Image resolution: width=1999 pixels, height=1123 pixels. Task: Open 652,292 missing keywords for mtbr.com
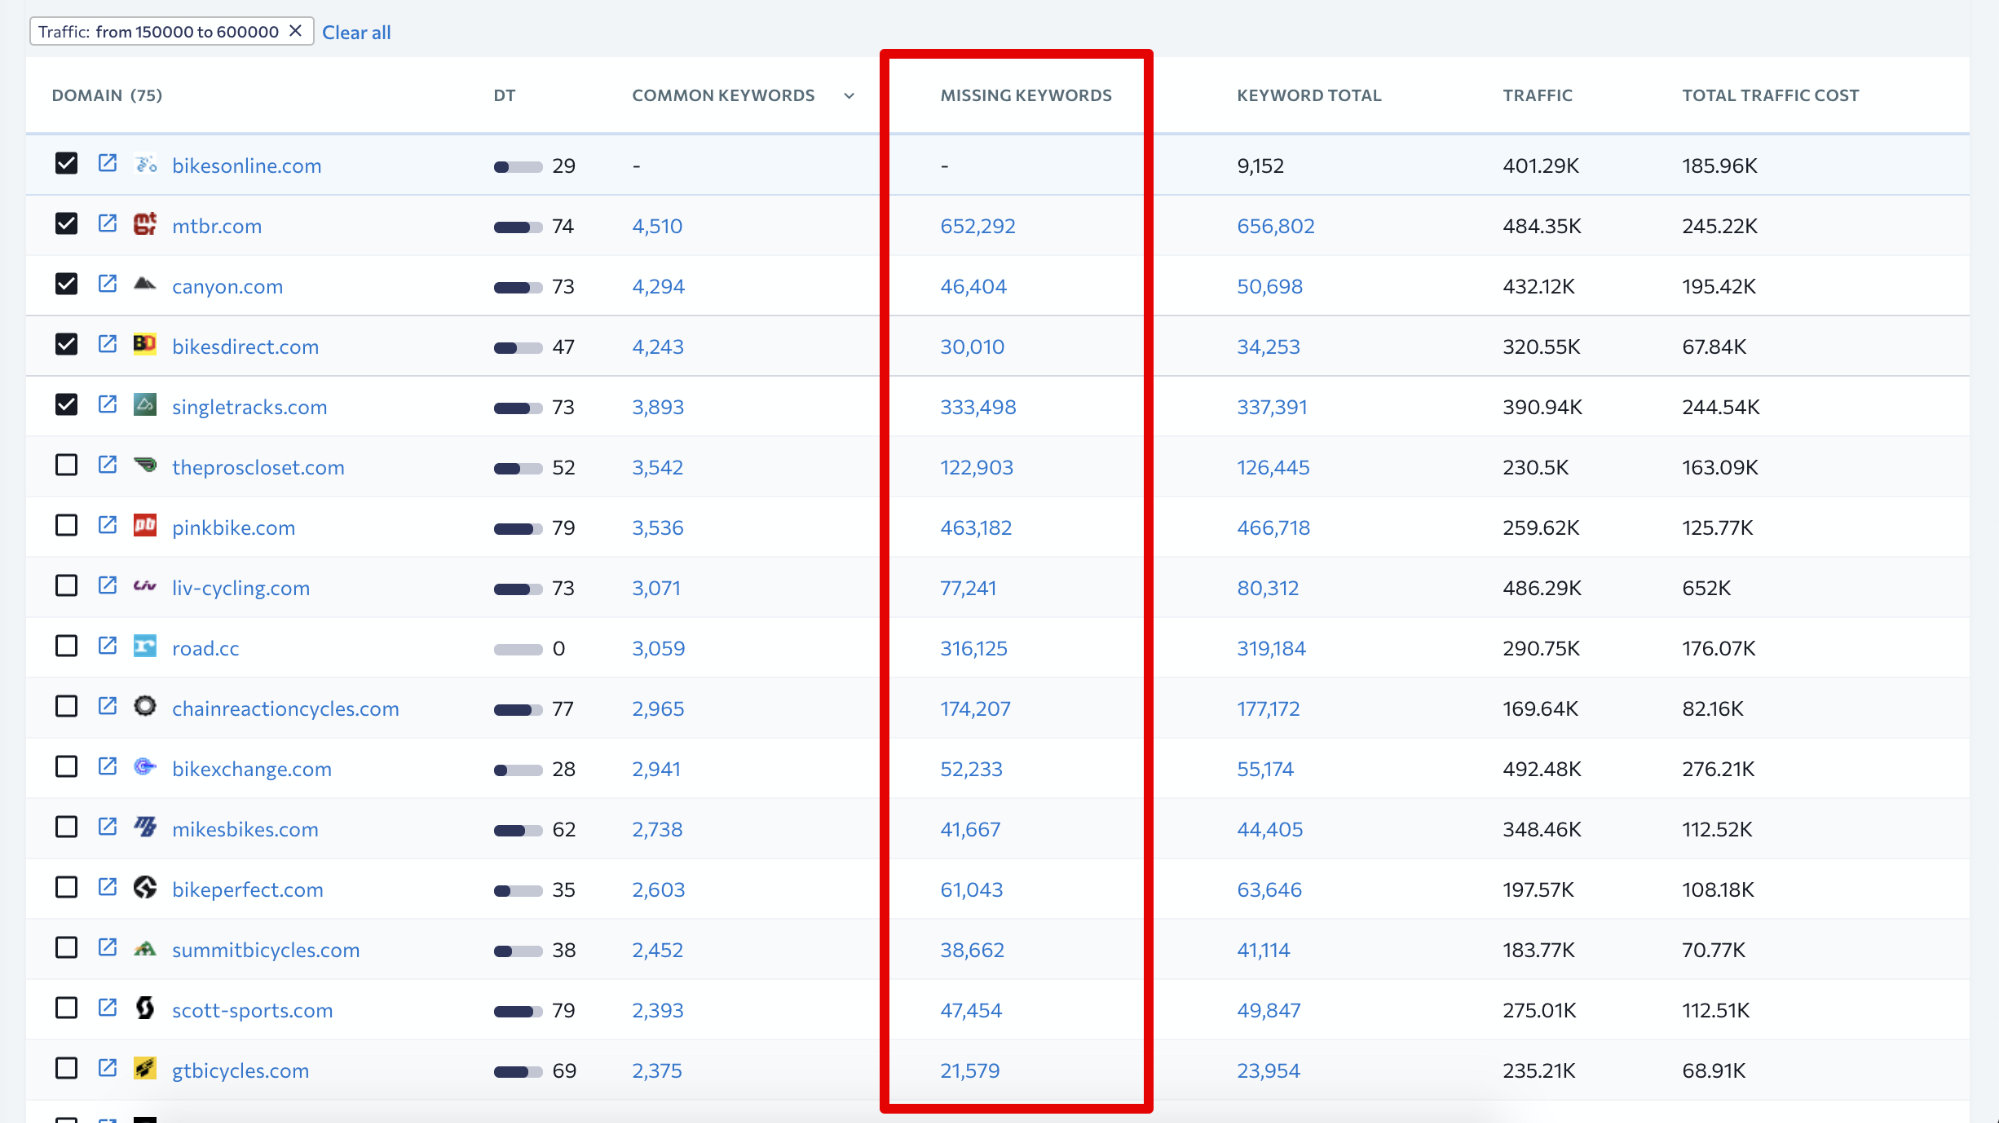(977, 226)
